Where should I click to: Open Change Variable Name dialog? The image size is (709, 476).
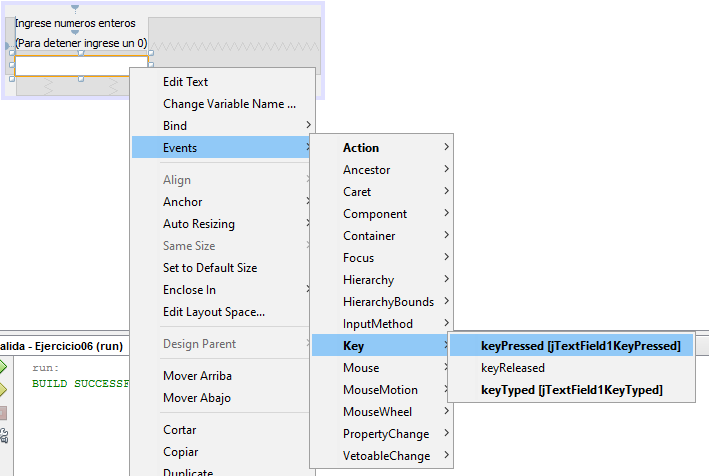[x=229, y=104]
